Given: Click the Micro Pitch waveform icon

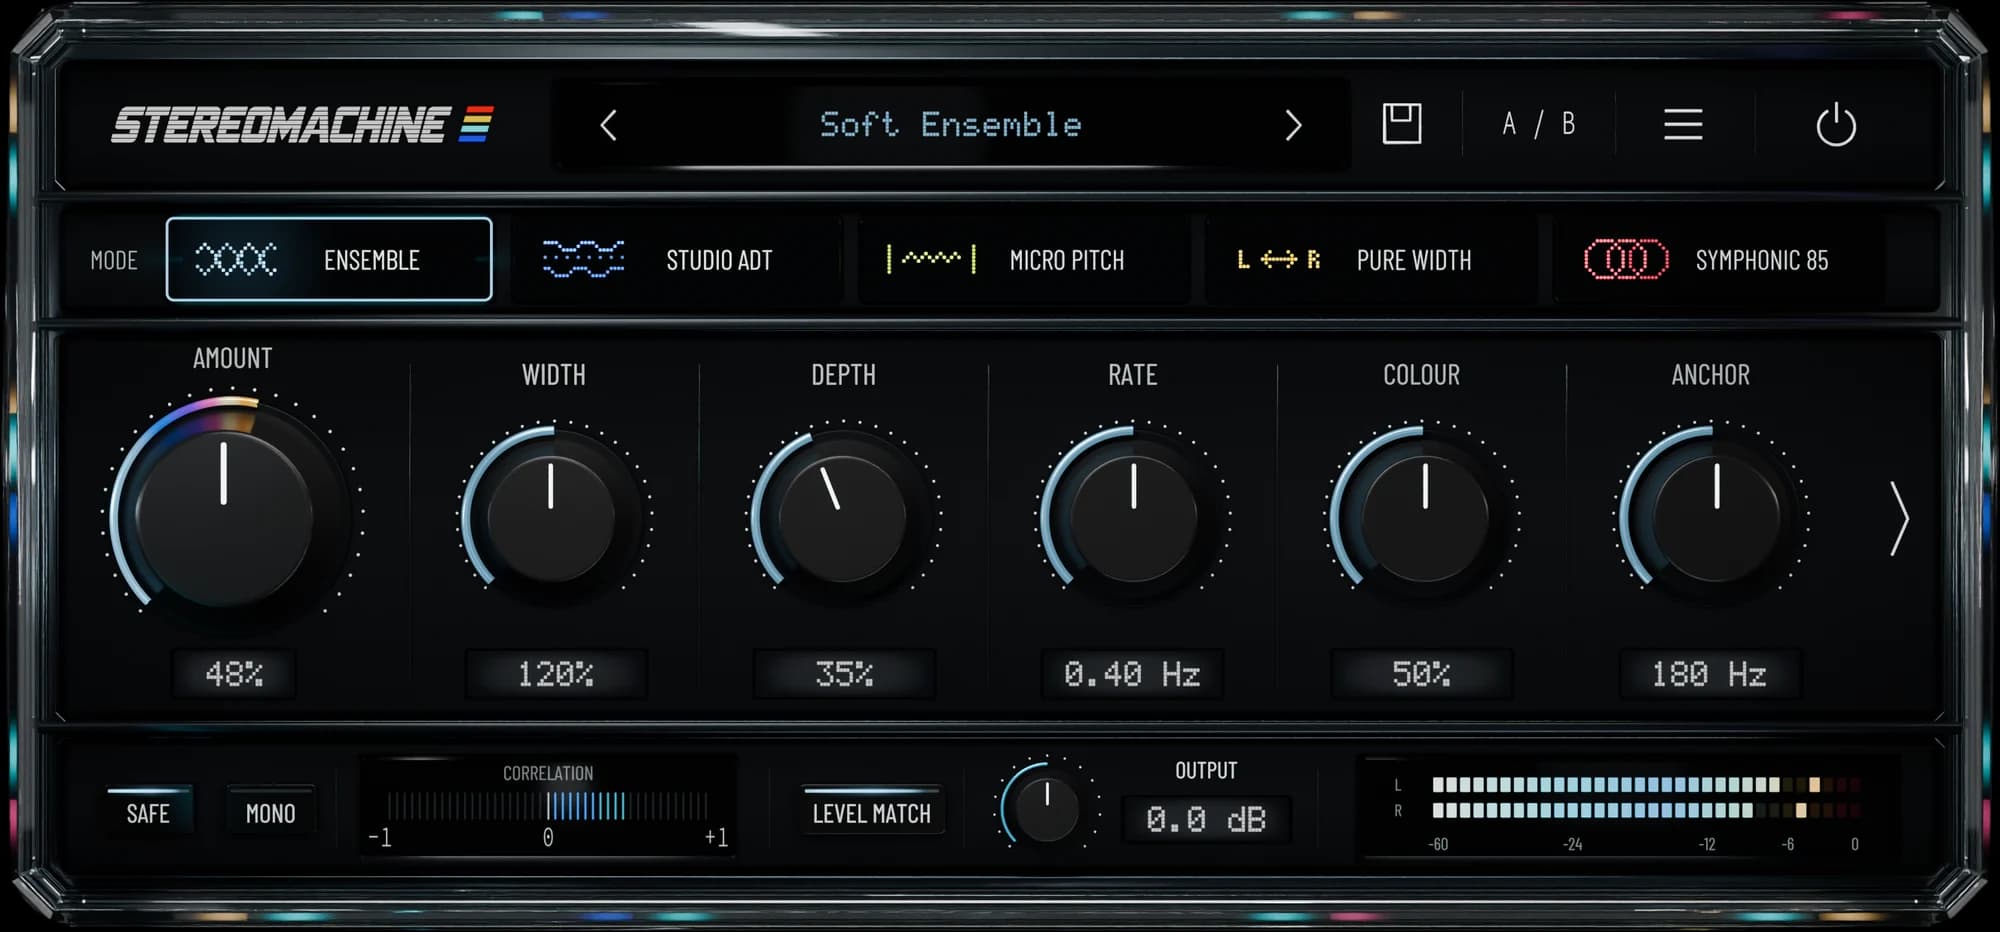Looking at the screenshot, I should (931, 259).
